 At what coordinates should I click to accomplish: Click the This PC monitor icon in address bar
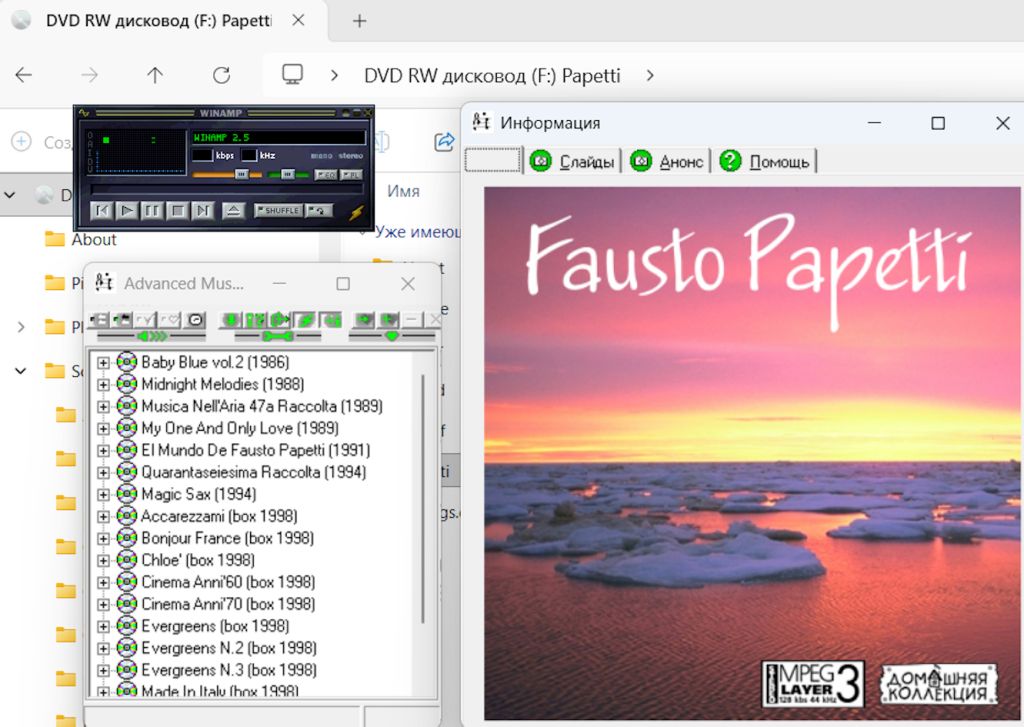click(x=292, y=74)
